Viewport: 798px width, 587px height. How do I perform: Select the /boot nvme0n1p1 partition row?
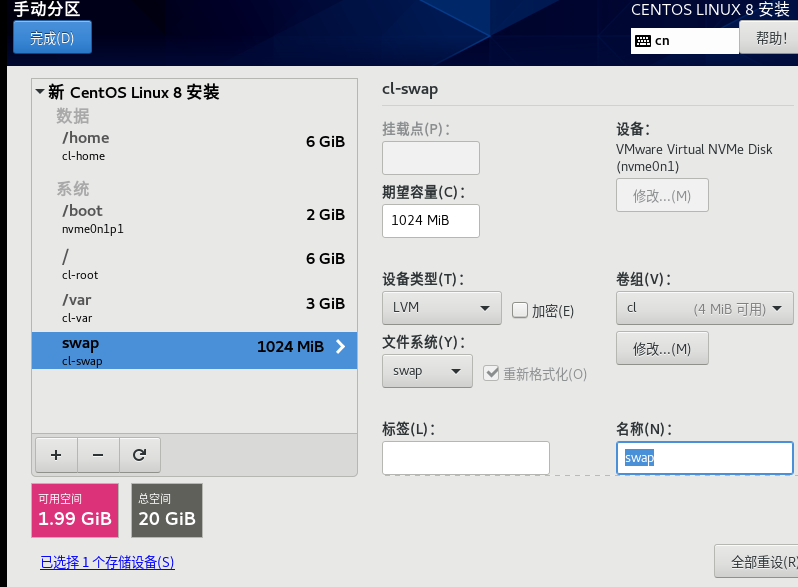tap(194, 219)
